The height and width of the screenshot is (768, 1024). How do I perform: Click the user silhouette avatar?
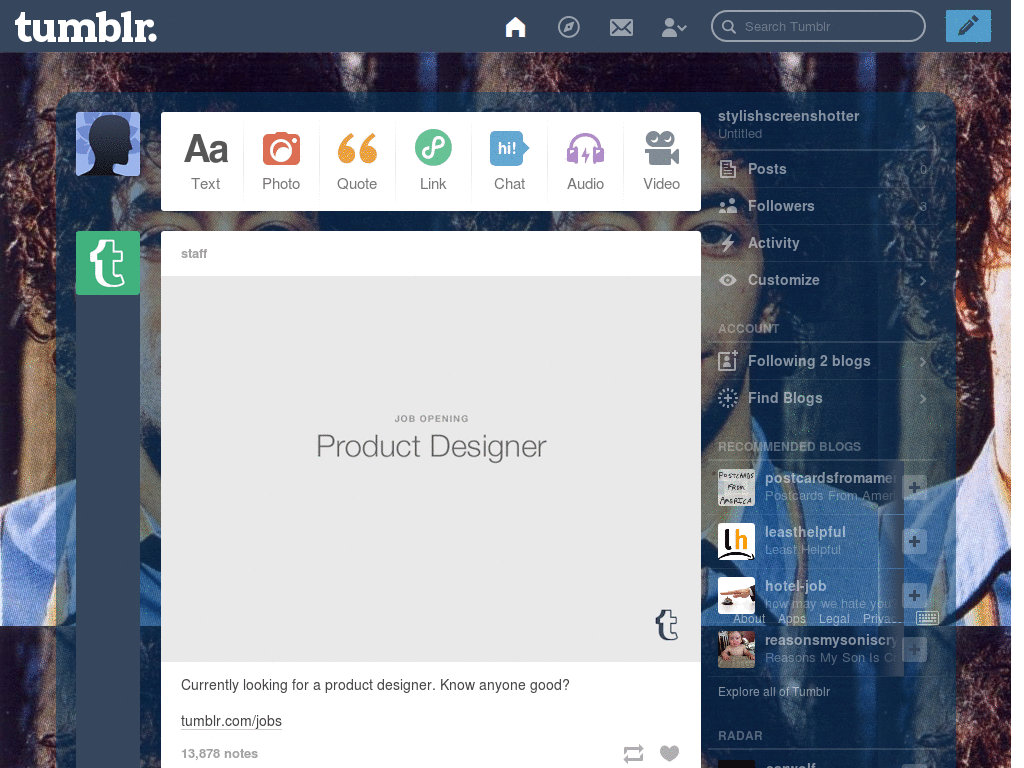click(108, 144)
